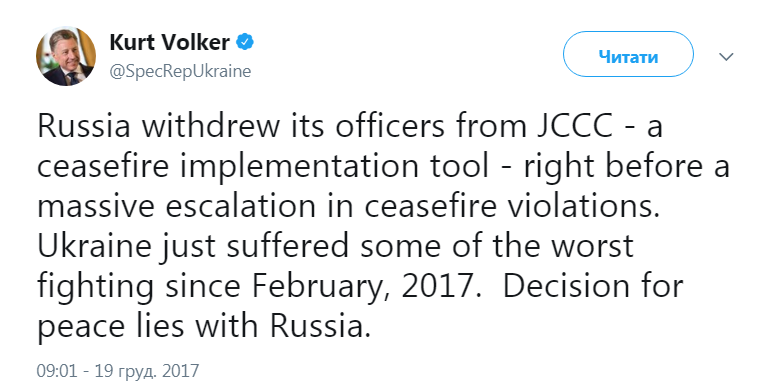Click the words 'Decision for' in the tweet

pos(593,287)
